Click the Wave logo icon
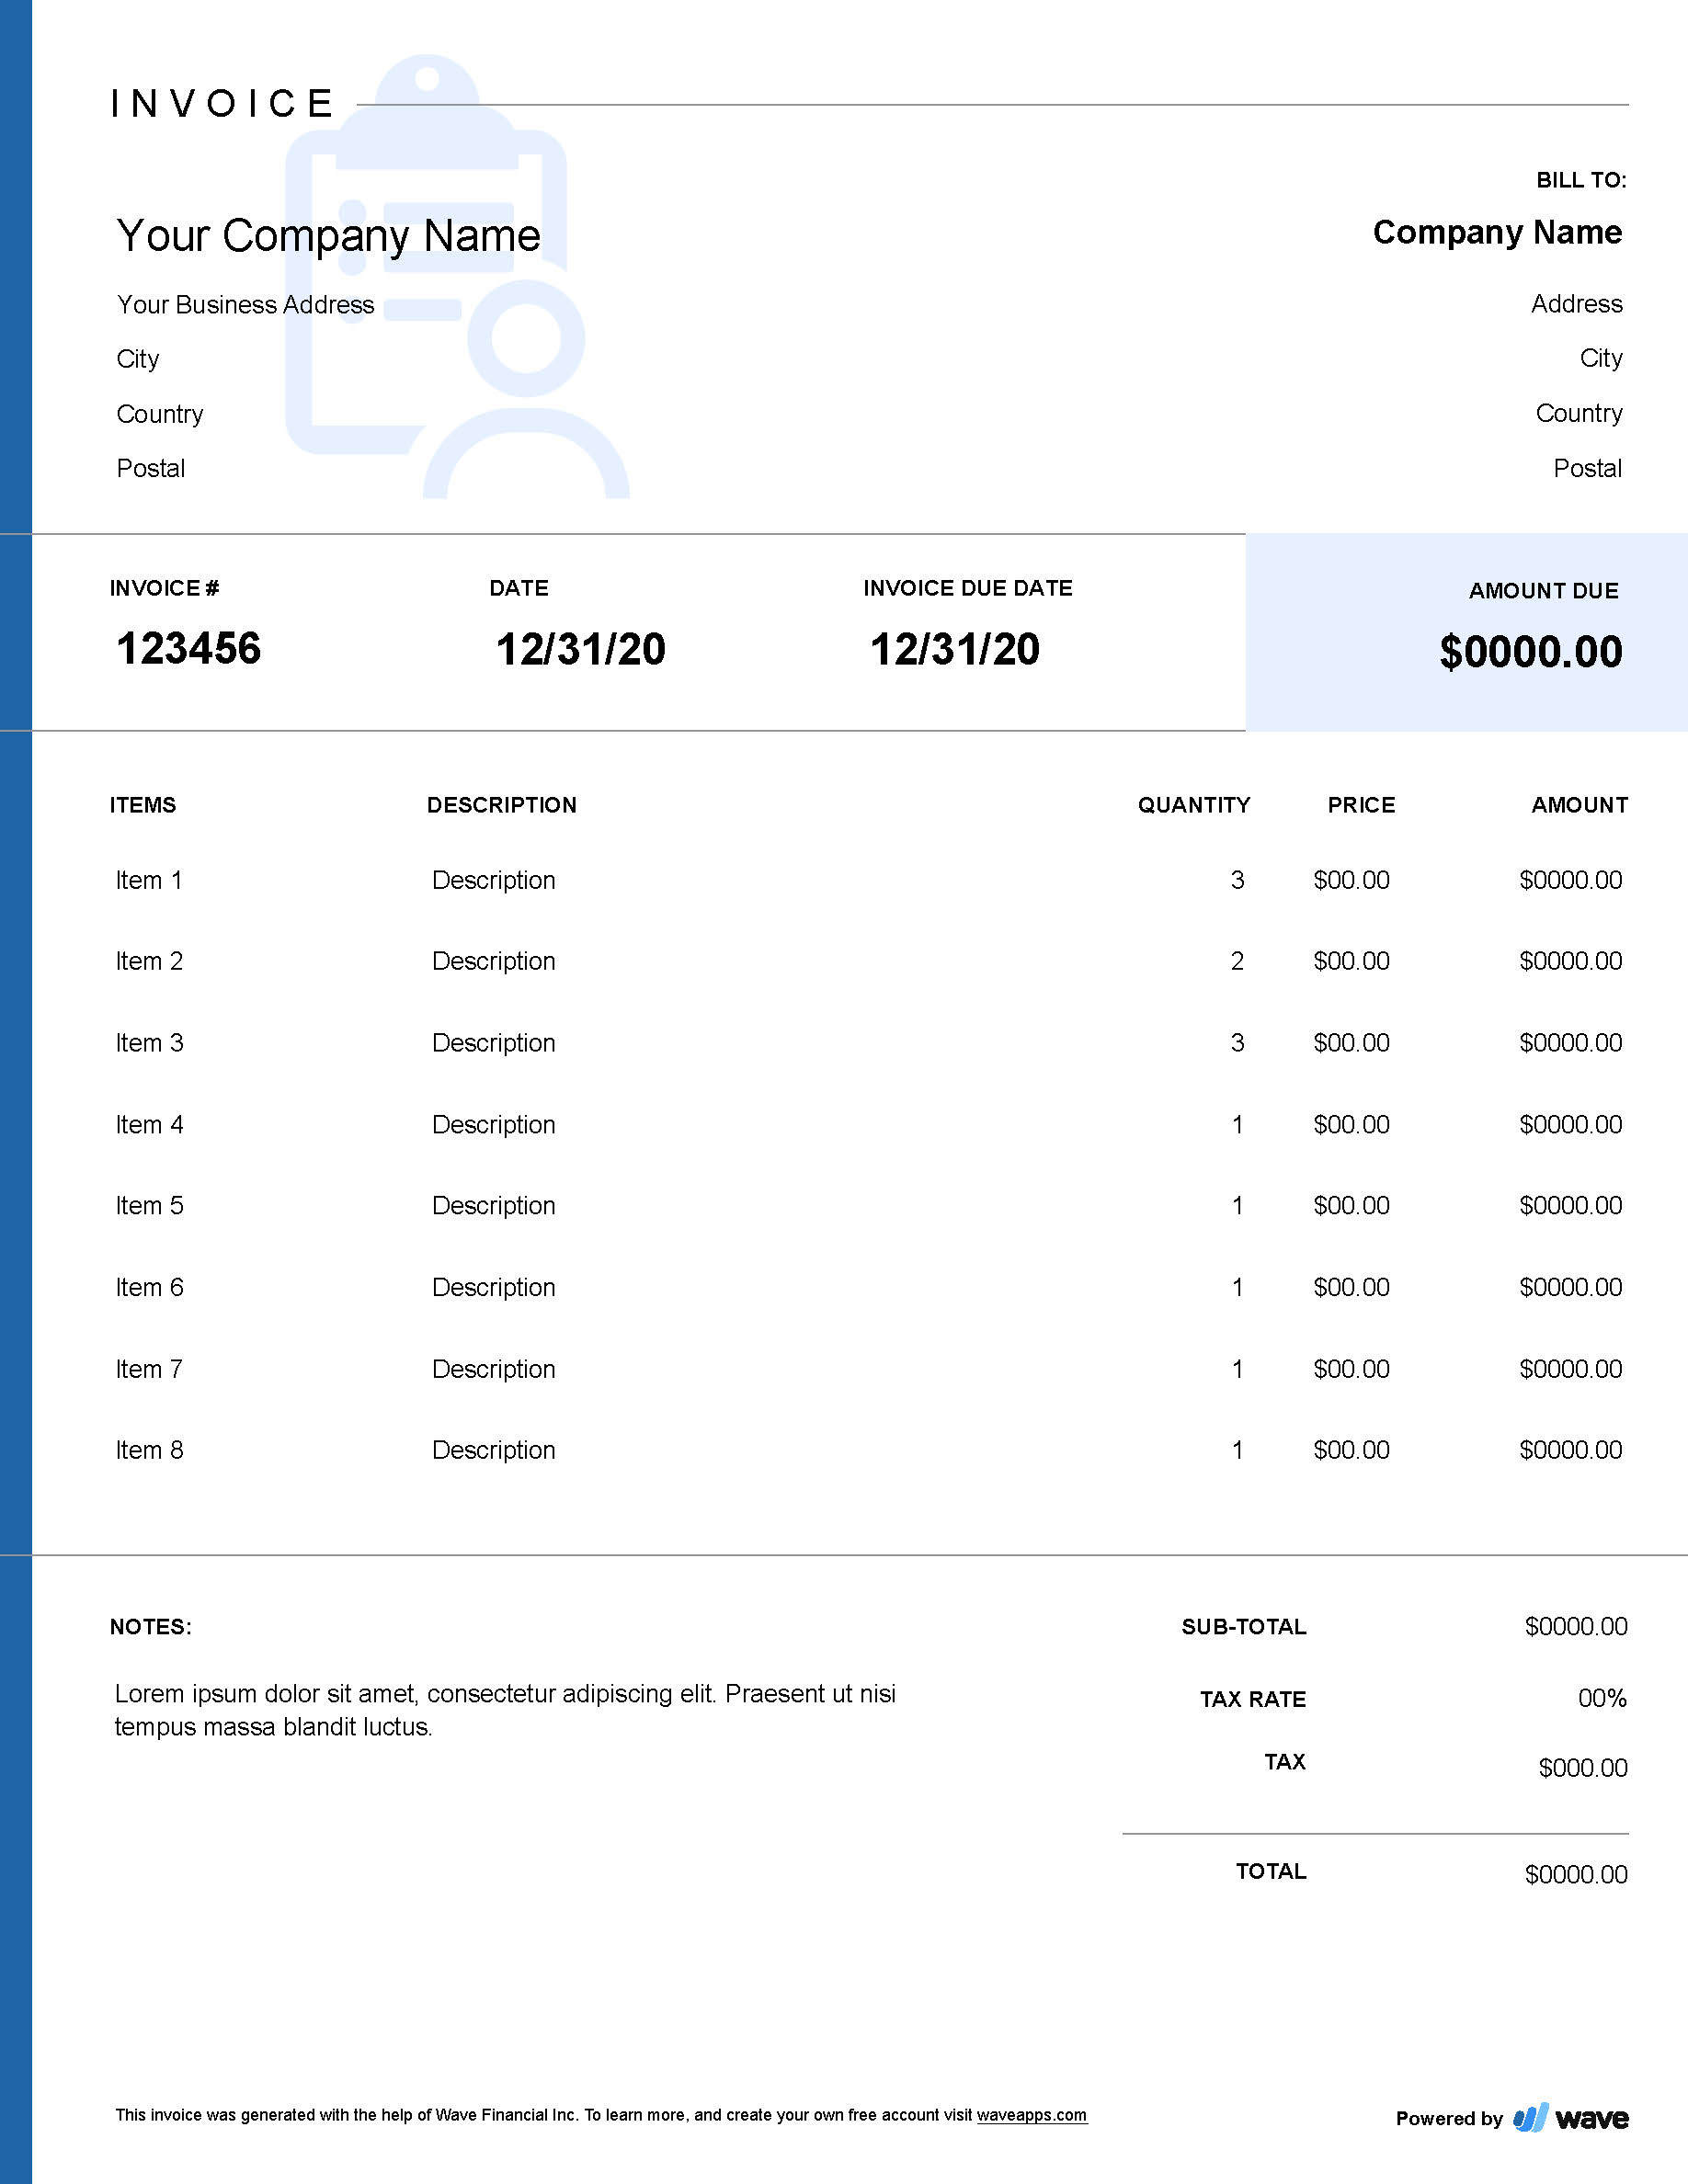The height and width of the screenshot is (2184, 1688). pos(1530,2117)
